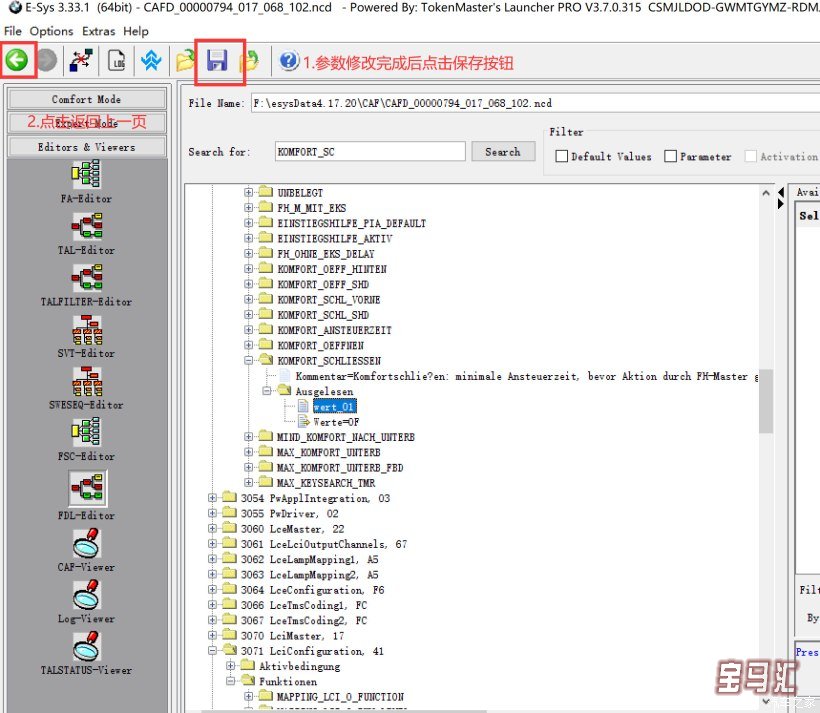Click the blue question mark help icon
The width and height of the screenshot is (820, 713).
(x=289, y=61)
